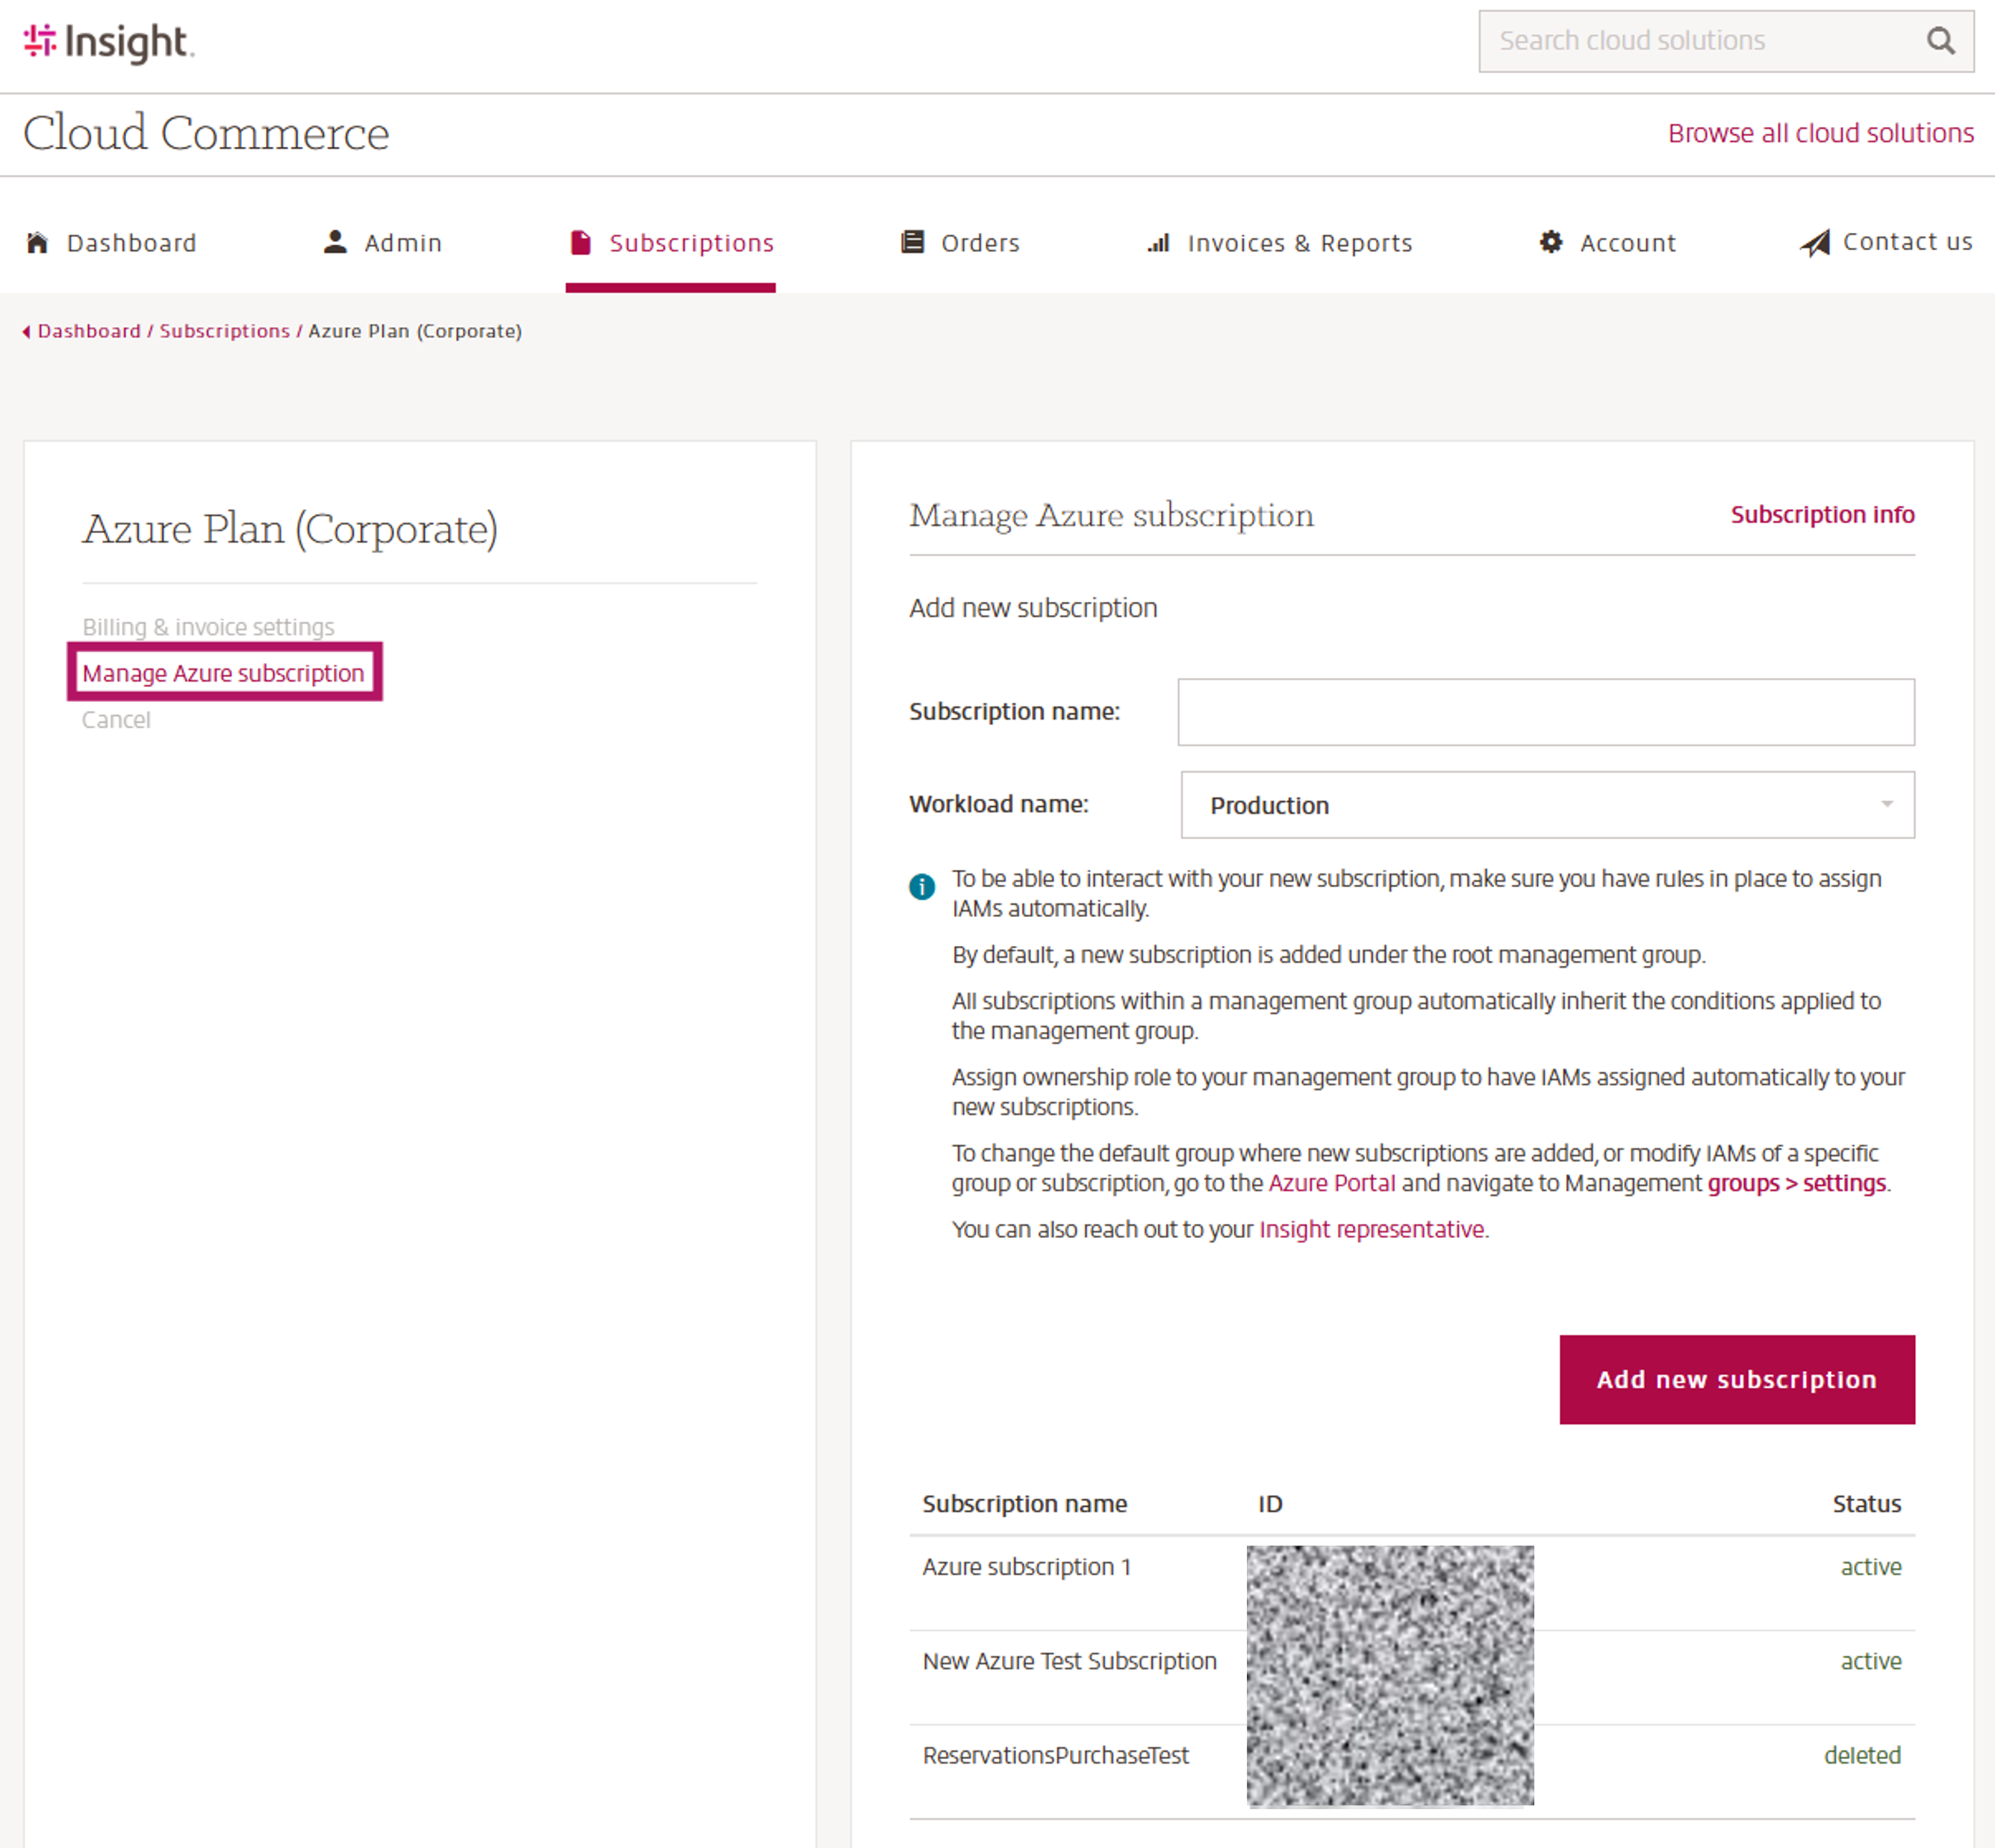Open the Account menu item

[1628, 242]
